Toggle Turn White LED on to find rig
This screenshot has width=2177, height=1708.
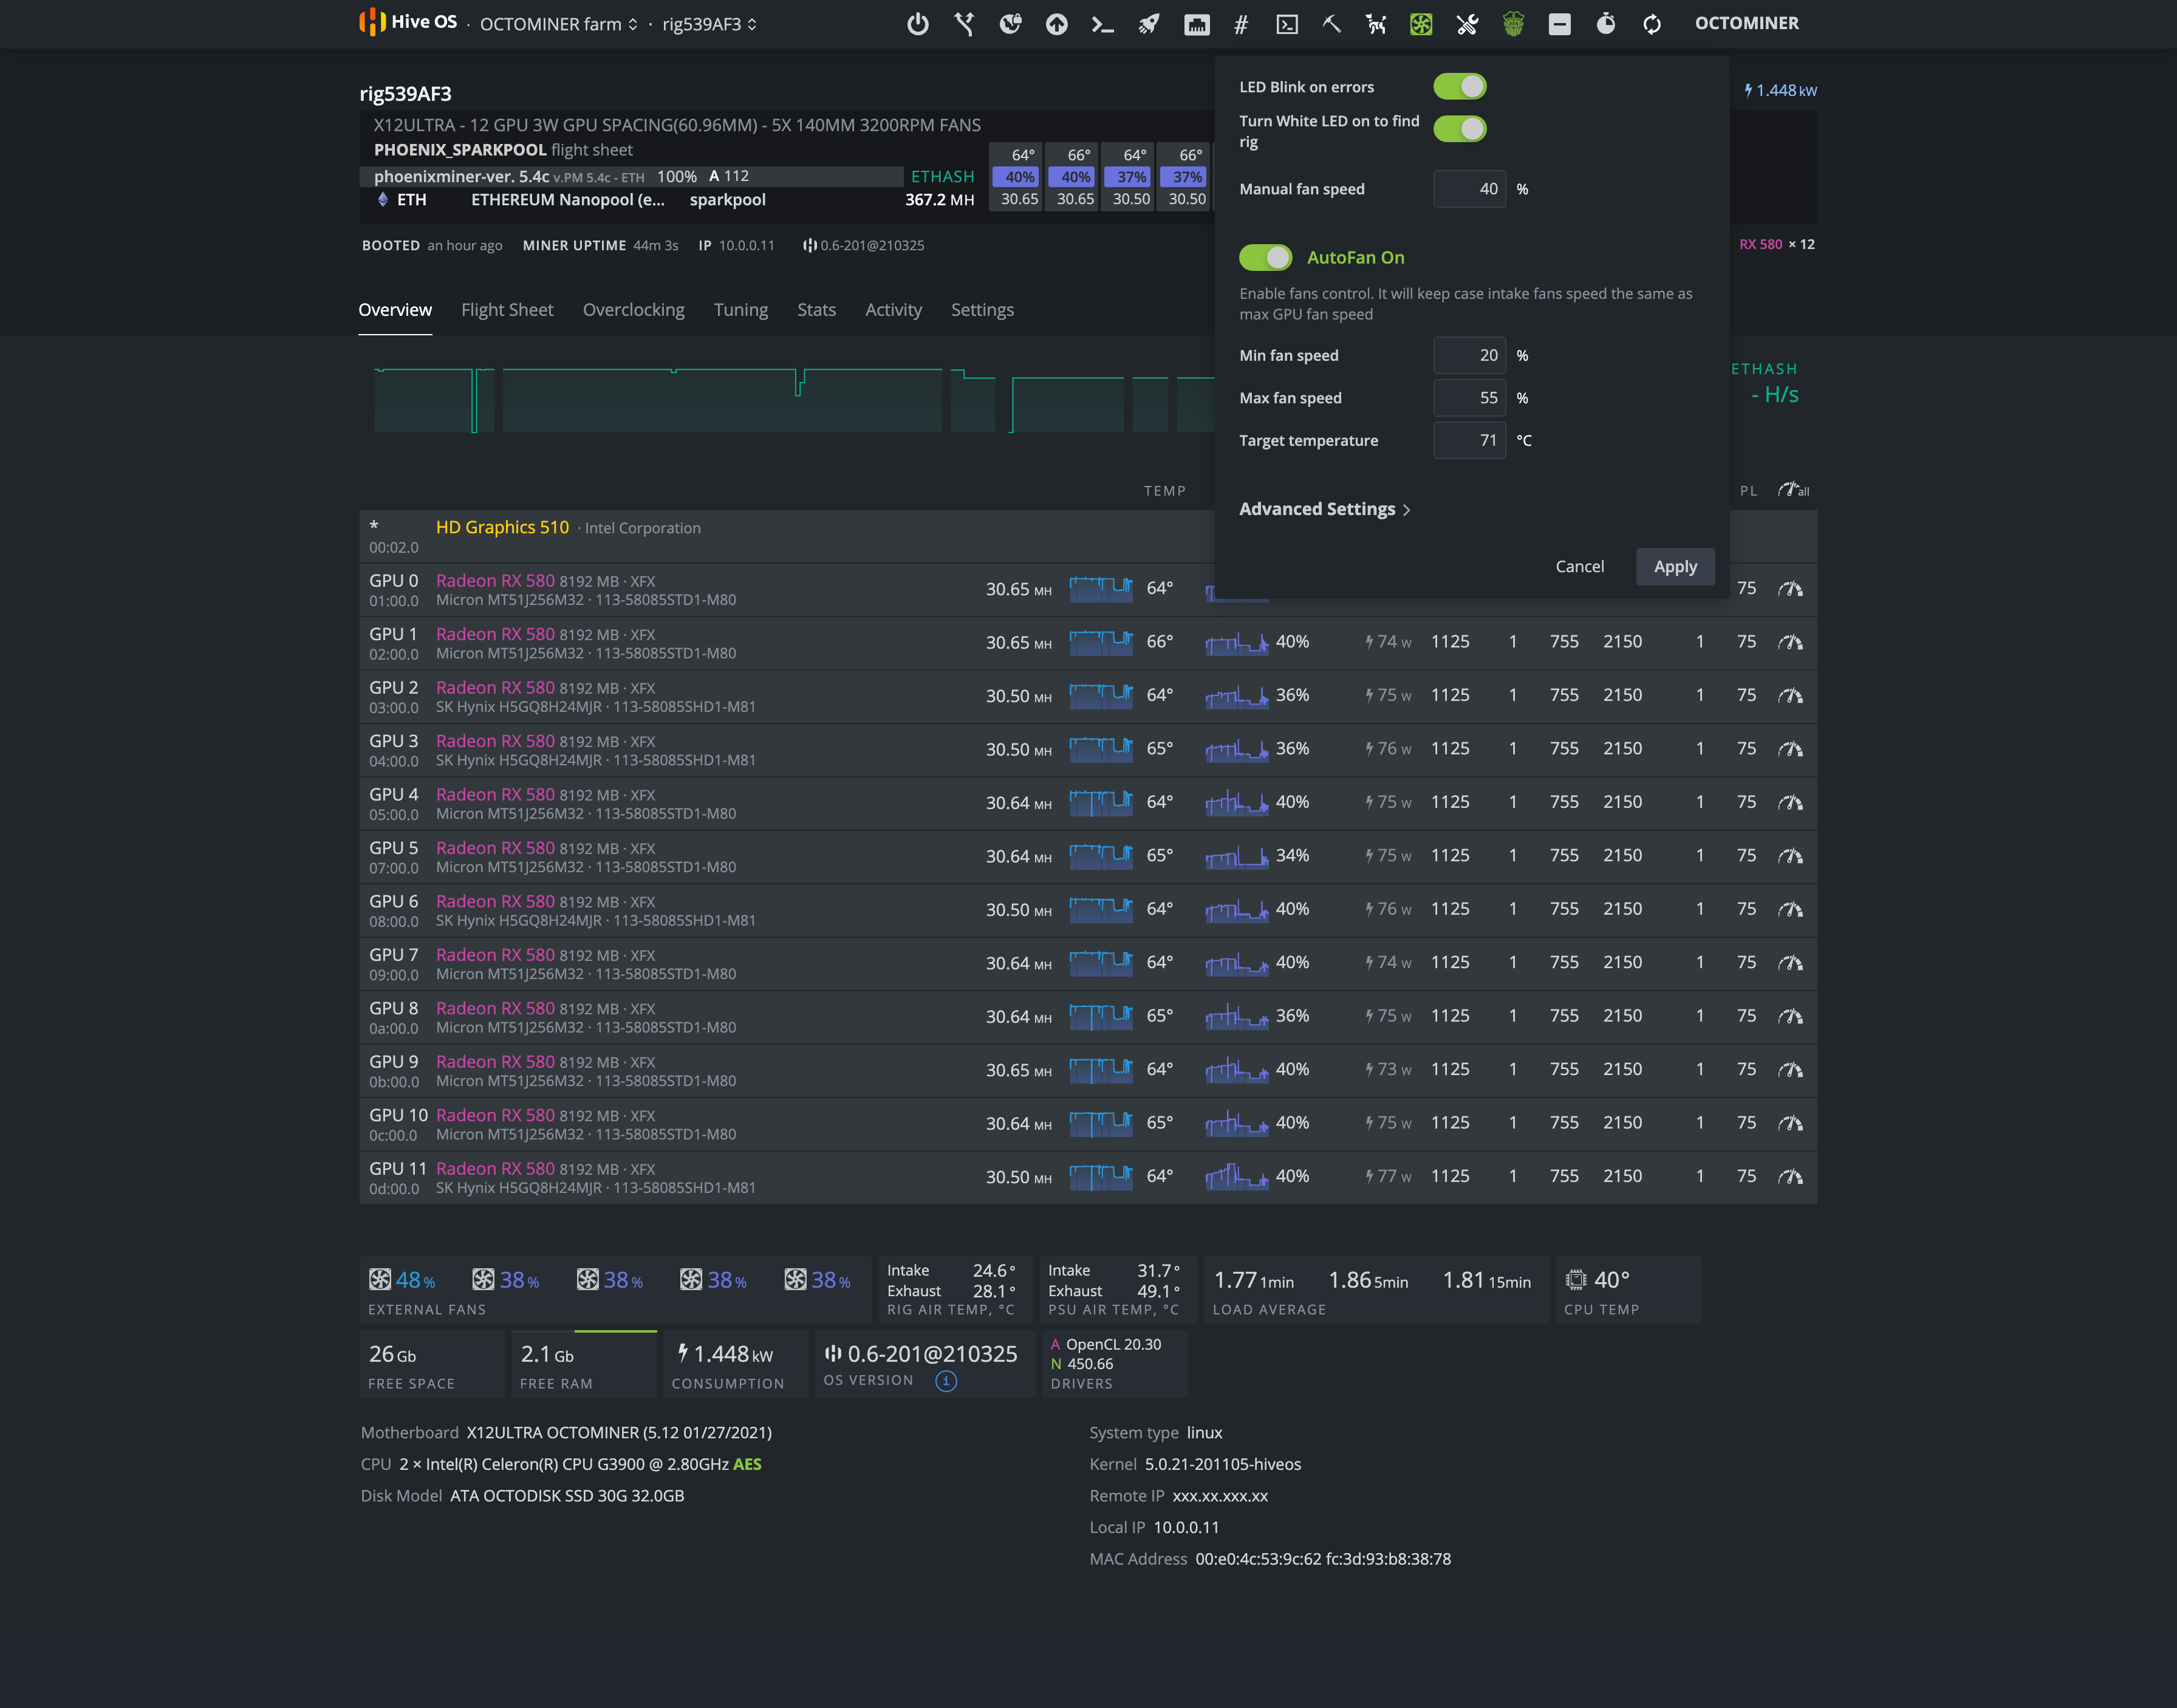click(x=1459, y=129)
